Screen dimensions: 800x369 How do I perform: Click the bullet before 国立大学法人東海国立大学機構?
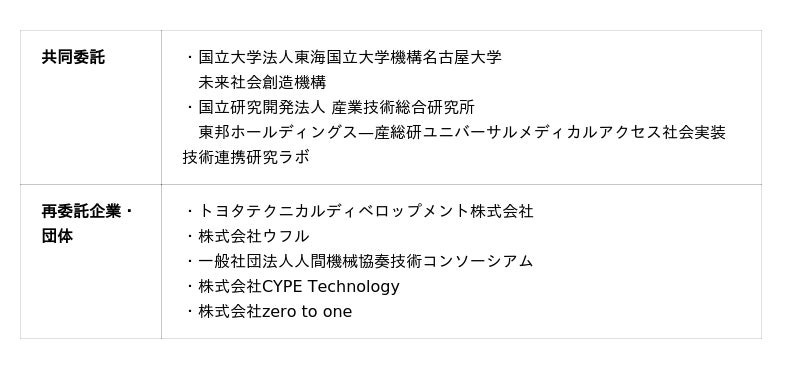[190, 57]
